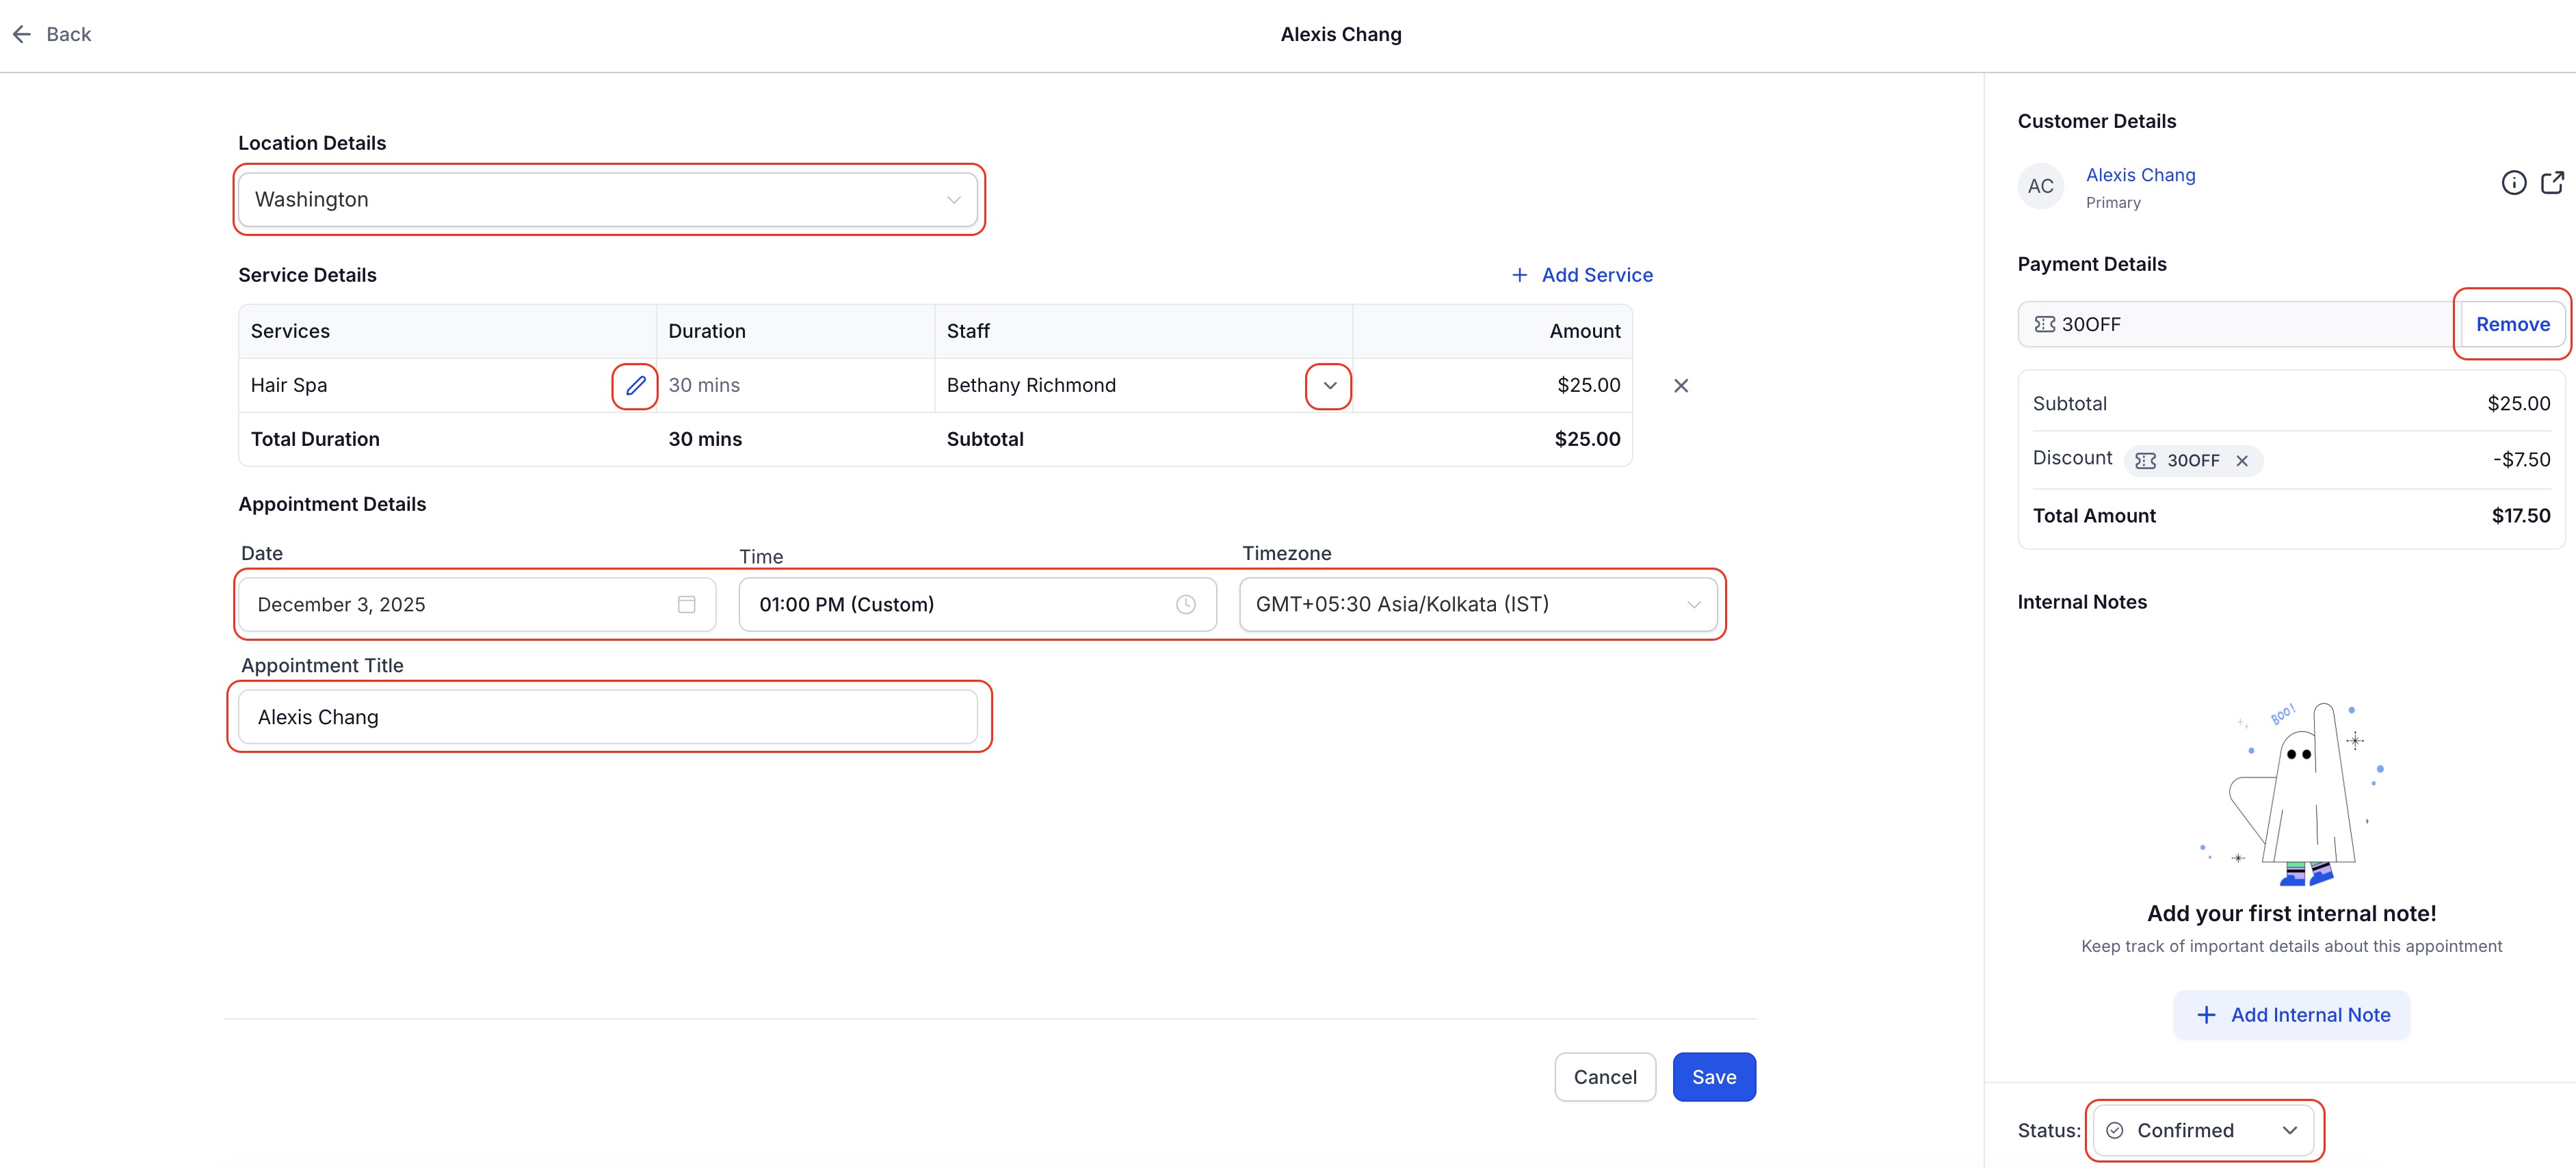Click Add Service link
Viewport: 2576px width, 1168px height.
point(1582,275)
